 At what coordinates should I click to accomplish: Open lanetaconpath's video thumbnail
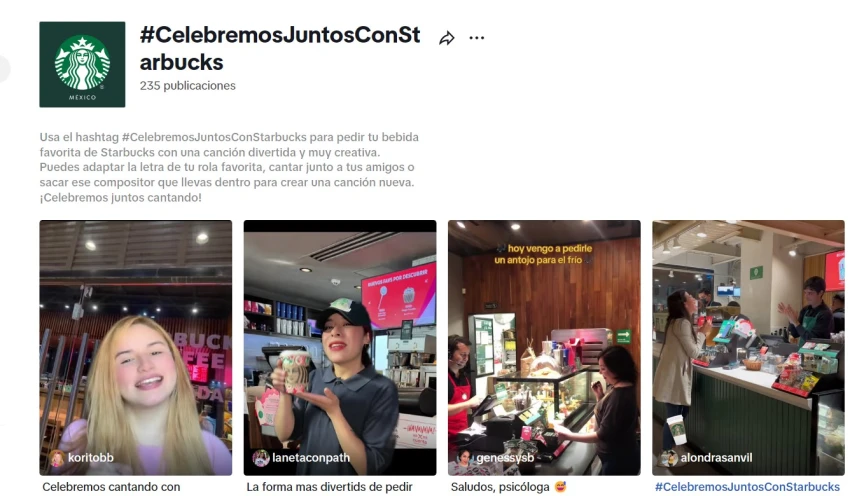click(x=340, y=347)
